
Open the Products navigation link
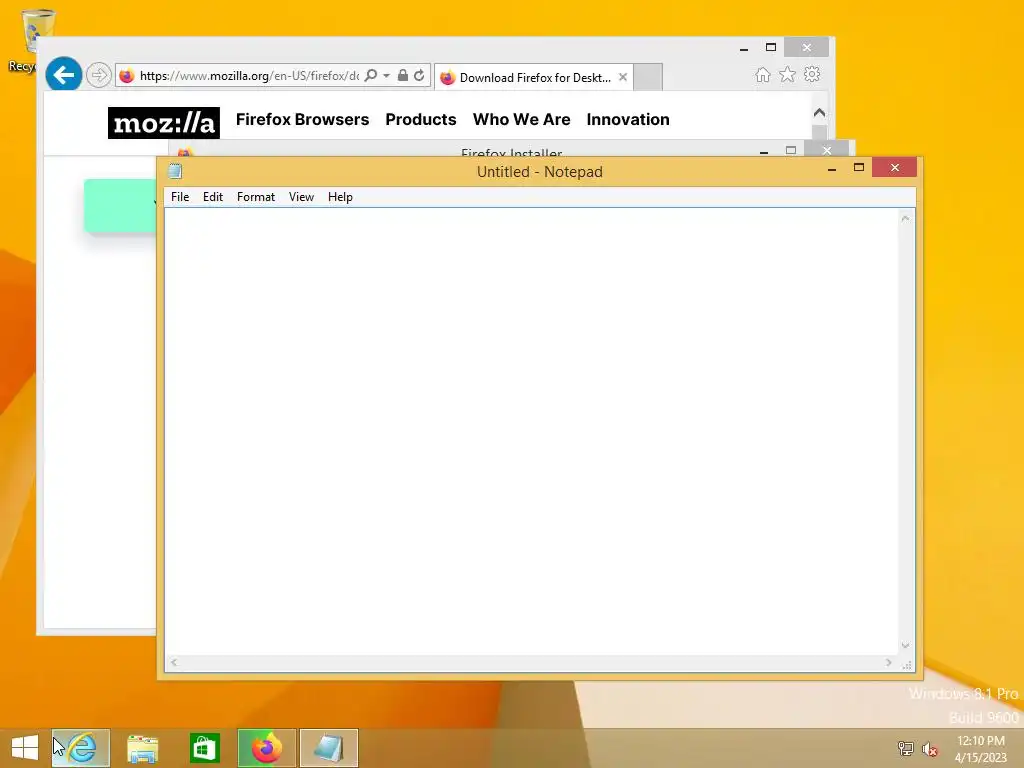coord(421,120)
